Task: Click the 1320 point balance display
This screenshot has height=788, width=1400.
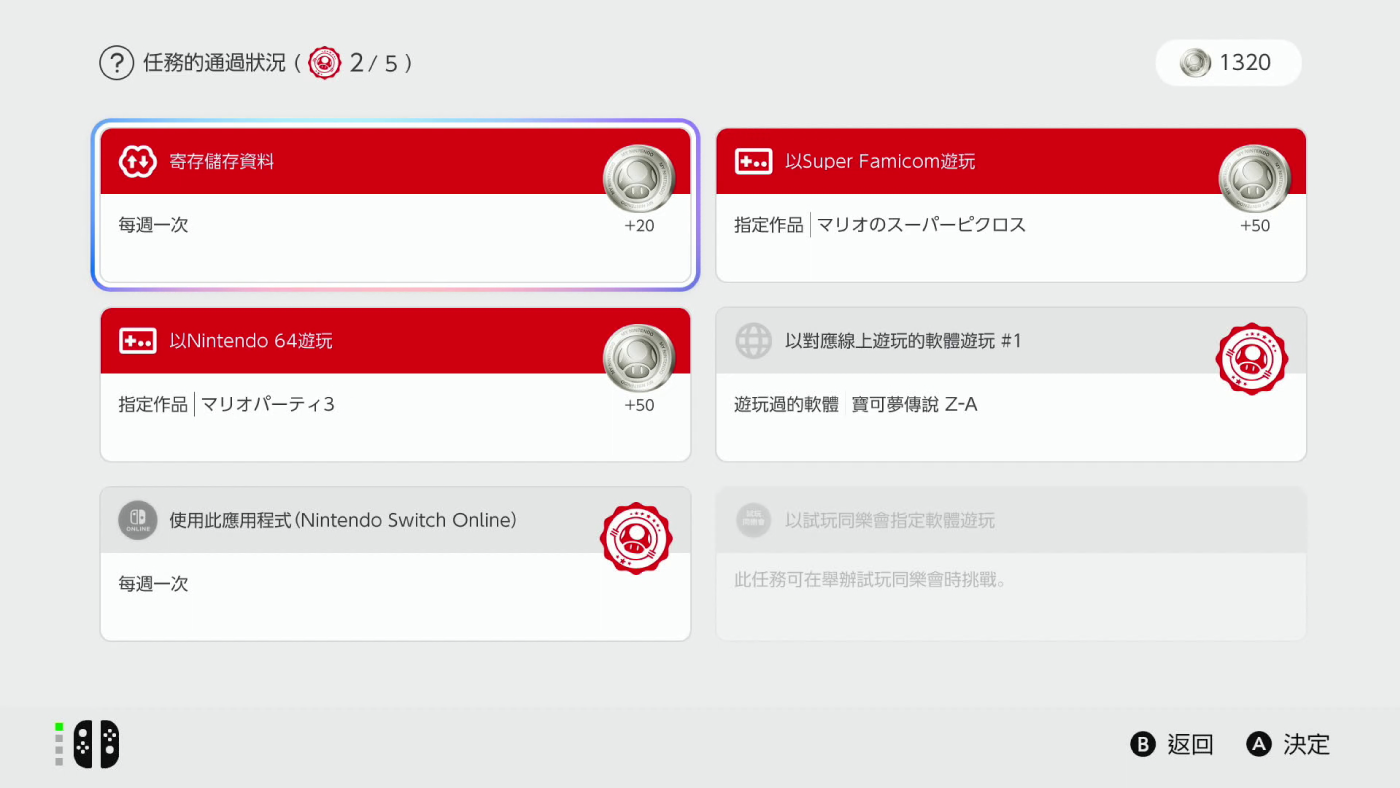Action: [x=1228, y=62]
